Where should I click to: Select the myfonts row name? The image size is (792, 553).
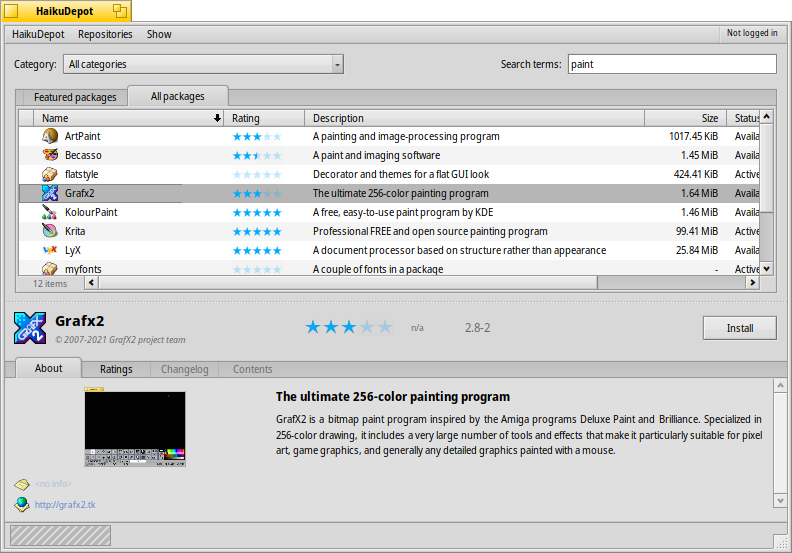click(x=83, y=269)
